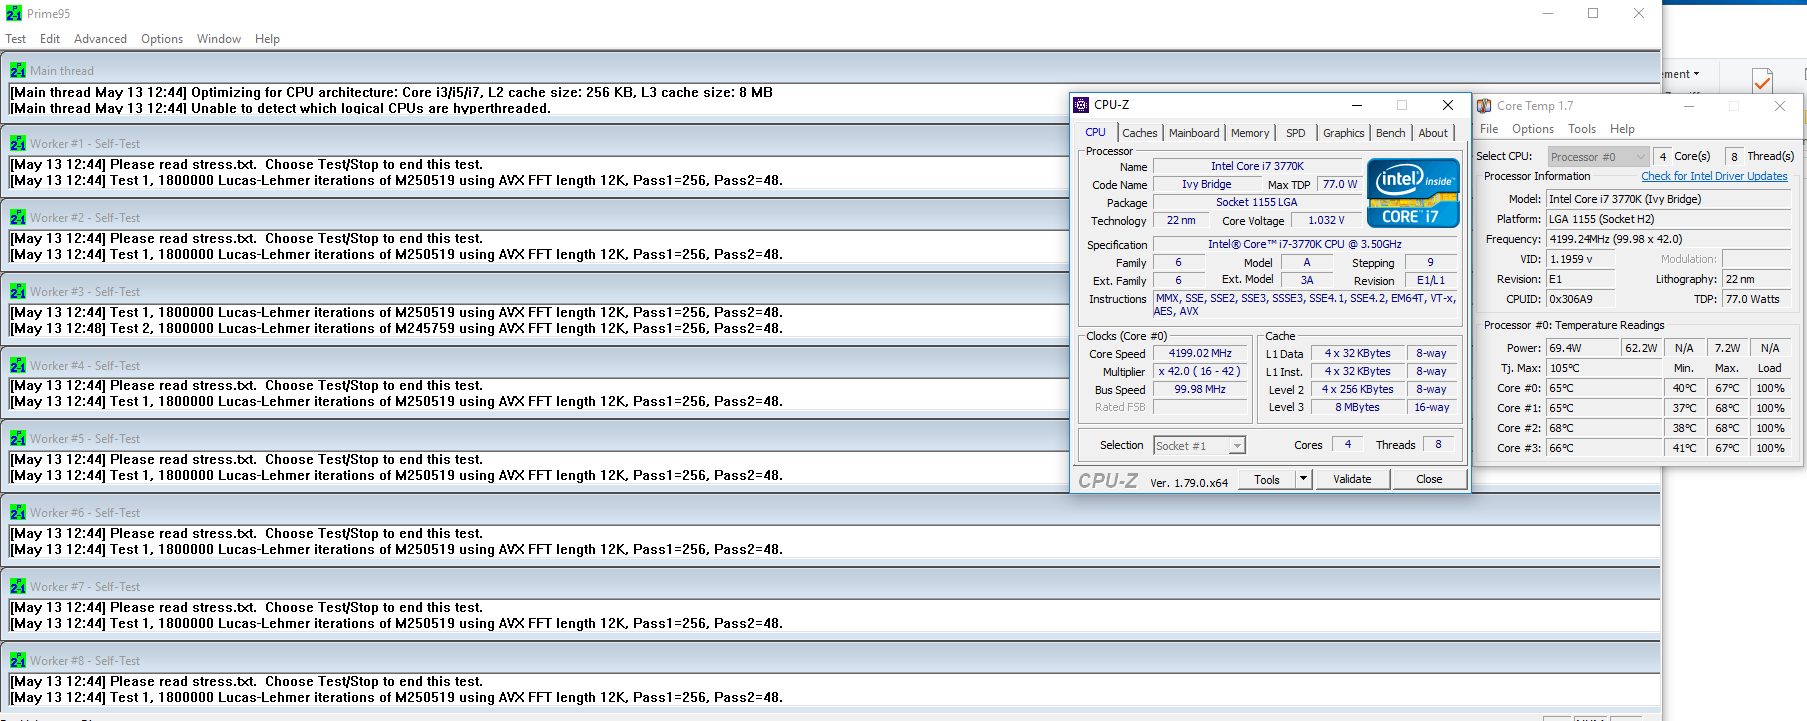1807x721 pixels.
Task: Click the Bus Speed 99.98 MHz value
Action: click(x=1200, y=389)
